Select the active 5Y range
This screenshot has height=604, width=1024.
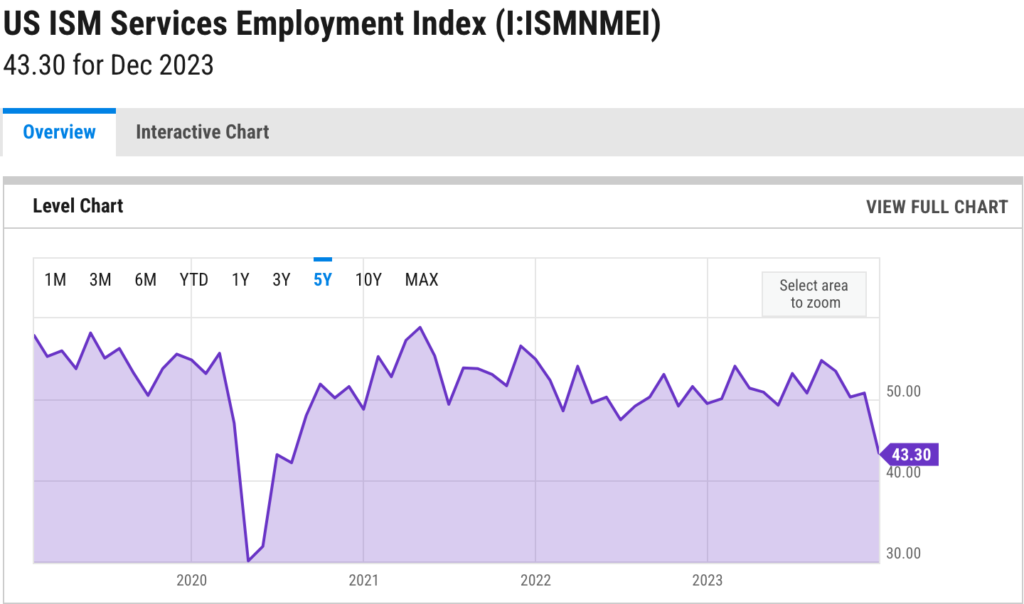(323, 280)
